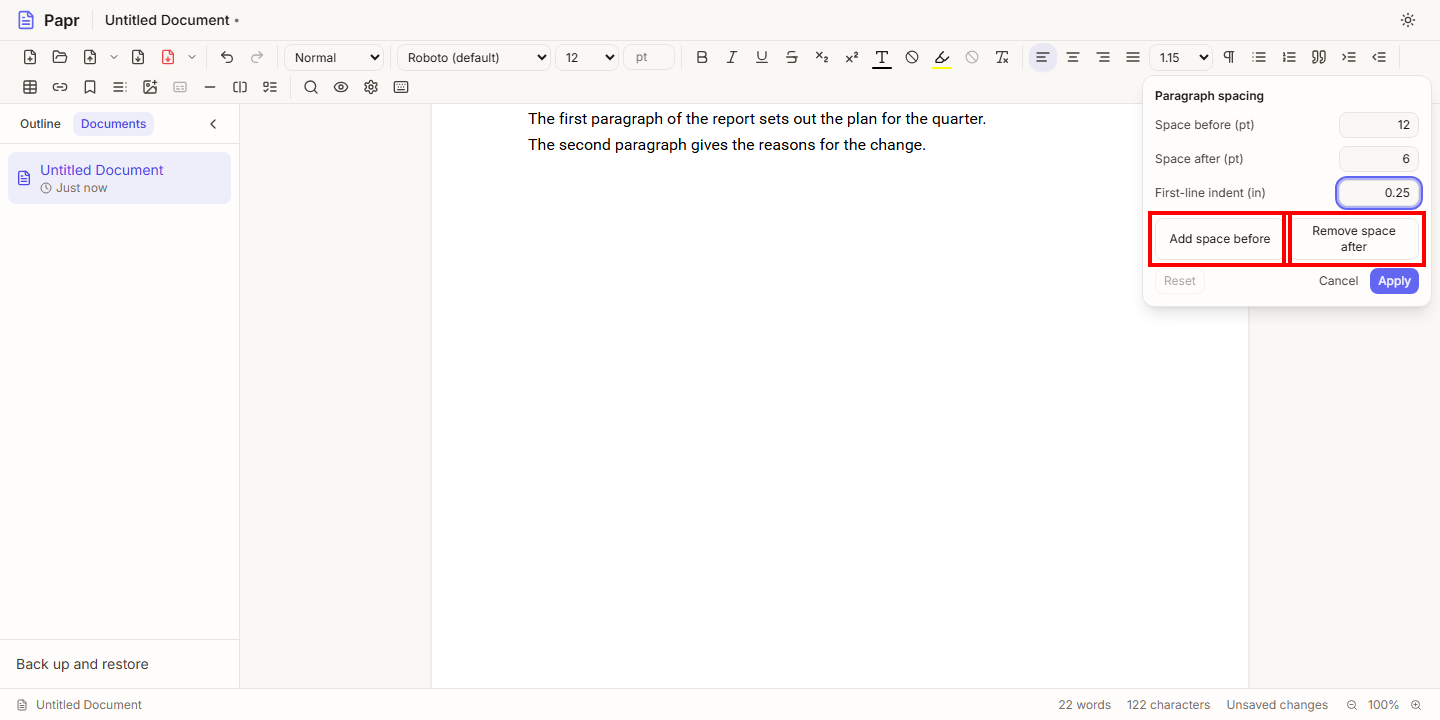This screenshot has height=720, width=1440.
Task: Pick the text color swatch
Action: 882,57
